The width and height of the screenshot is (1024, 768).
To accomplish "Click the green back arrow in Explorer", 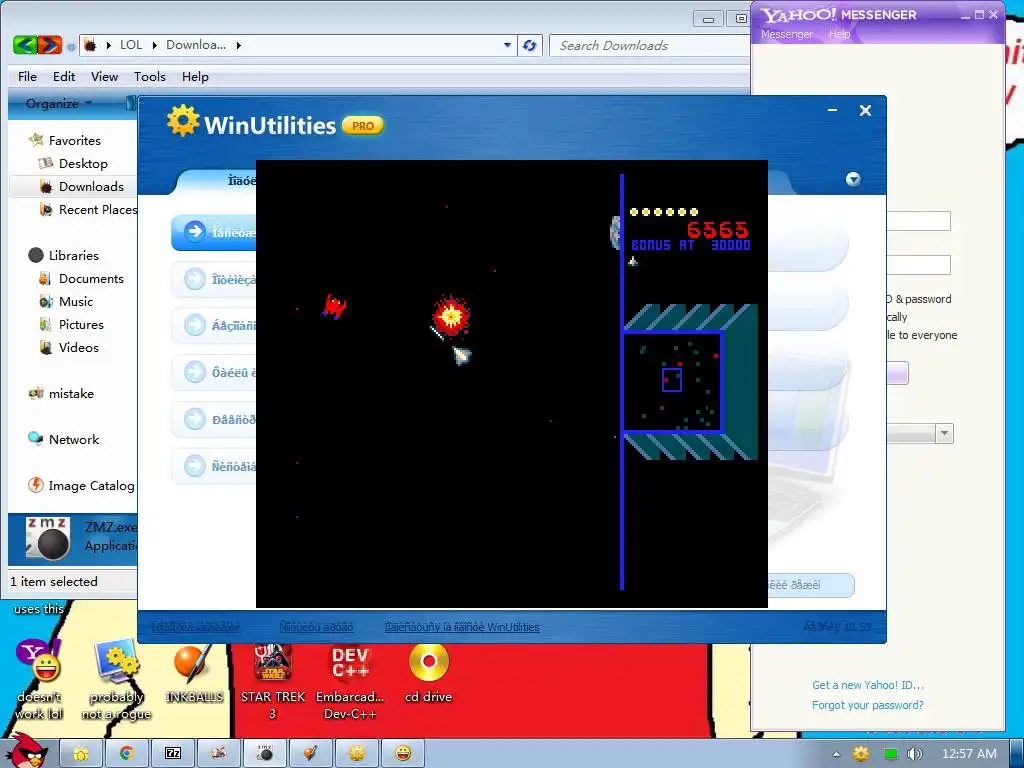I will 25,45.
